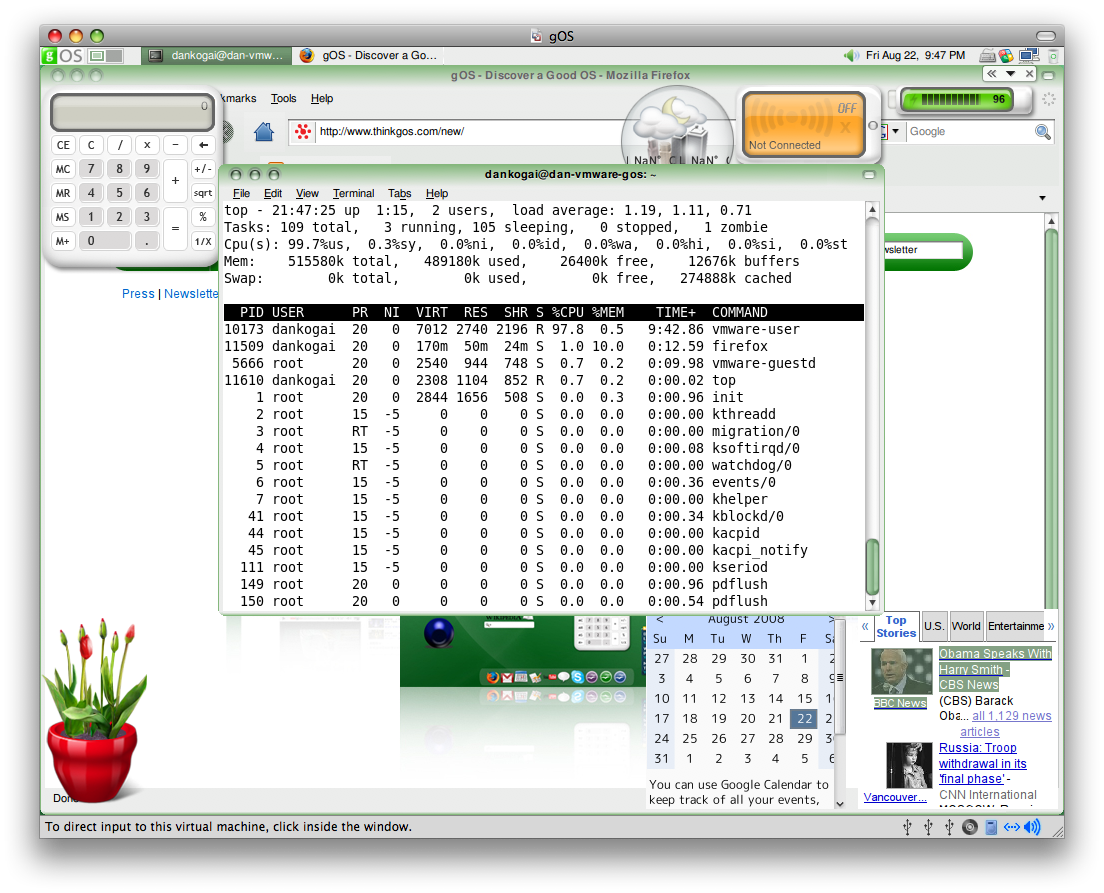Switch to the U.S. news tab
The image size is (1104, 893).
click(x=934, y=626)
